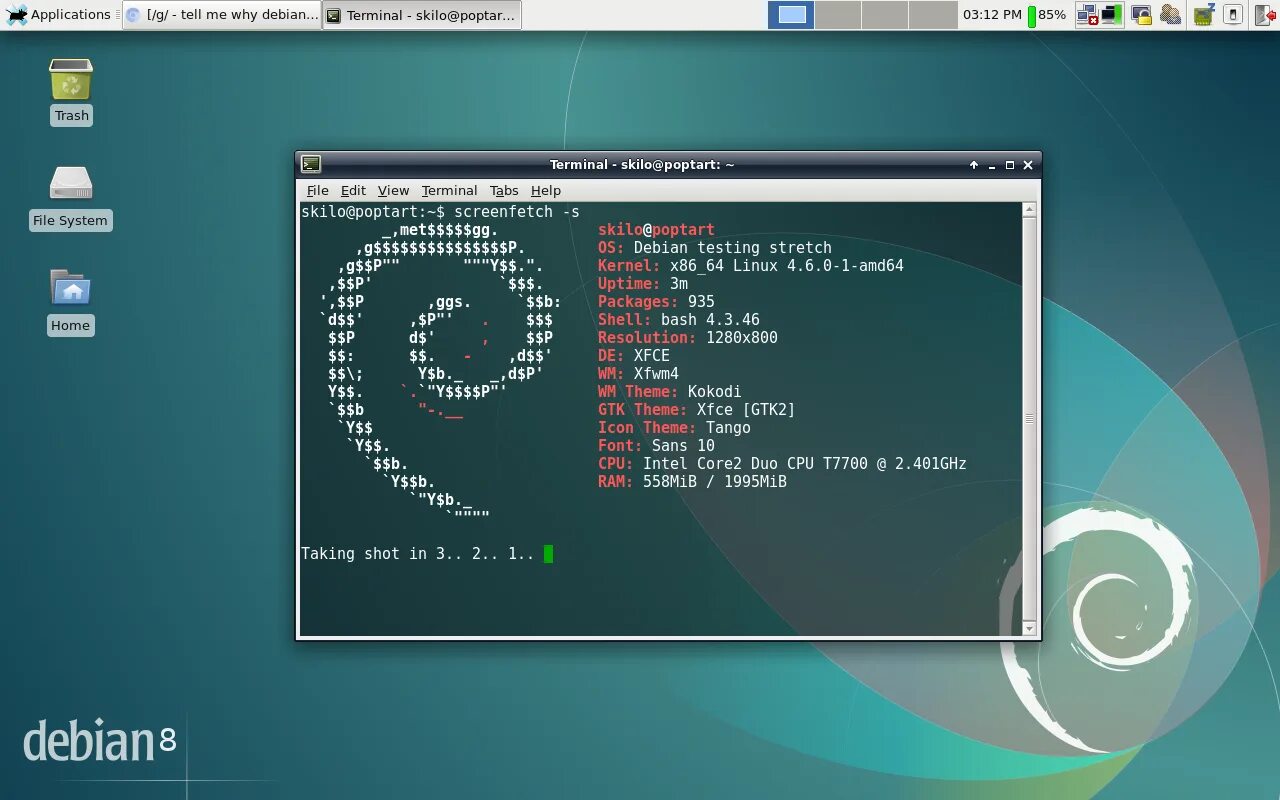1280x800 pixels.
Task: Click the 'Taking shot in 3.. 2.. 1..' line
Action: [417, 554]
